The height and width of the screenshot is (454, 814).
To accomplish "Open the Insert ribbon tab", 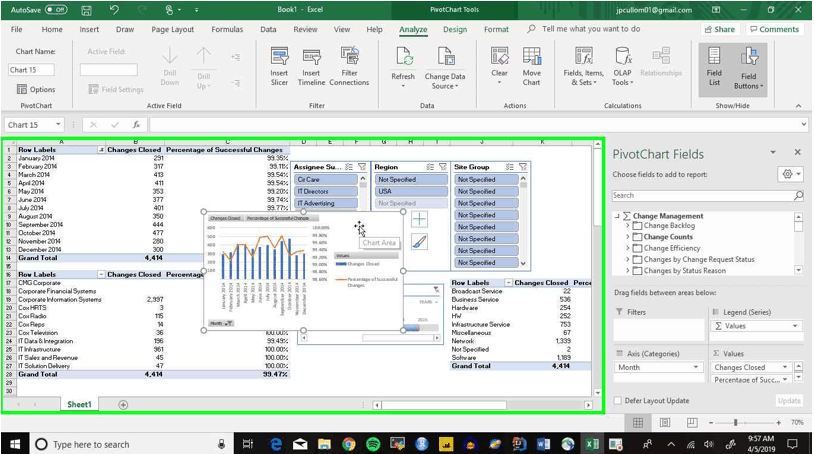I will pyautogui.click(x=89, y=30).
